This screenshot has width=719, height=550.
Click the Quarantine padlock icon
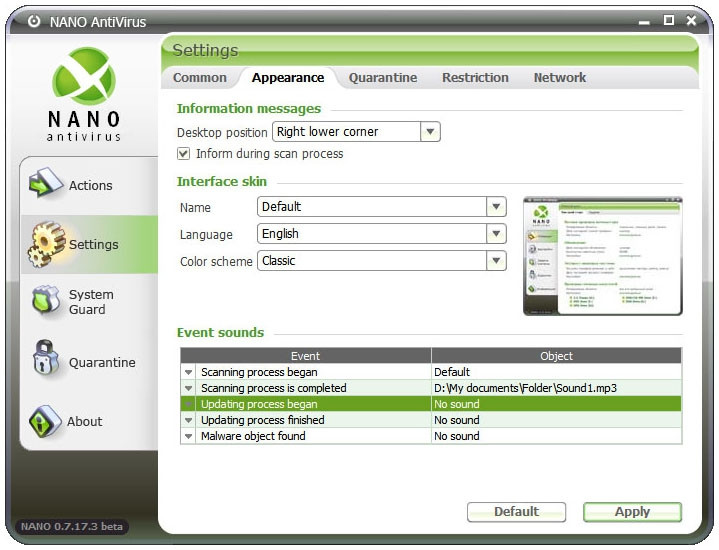[x=45, y=357]
